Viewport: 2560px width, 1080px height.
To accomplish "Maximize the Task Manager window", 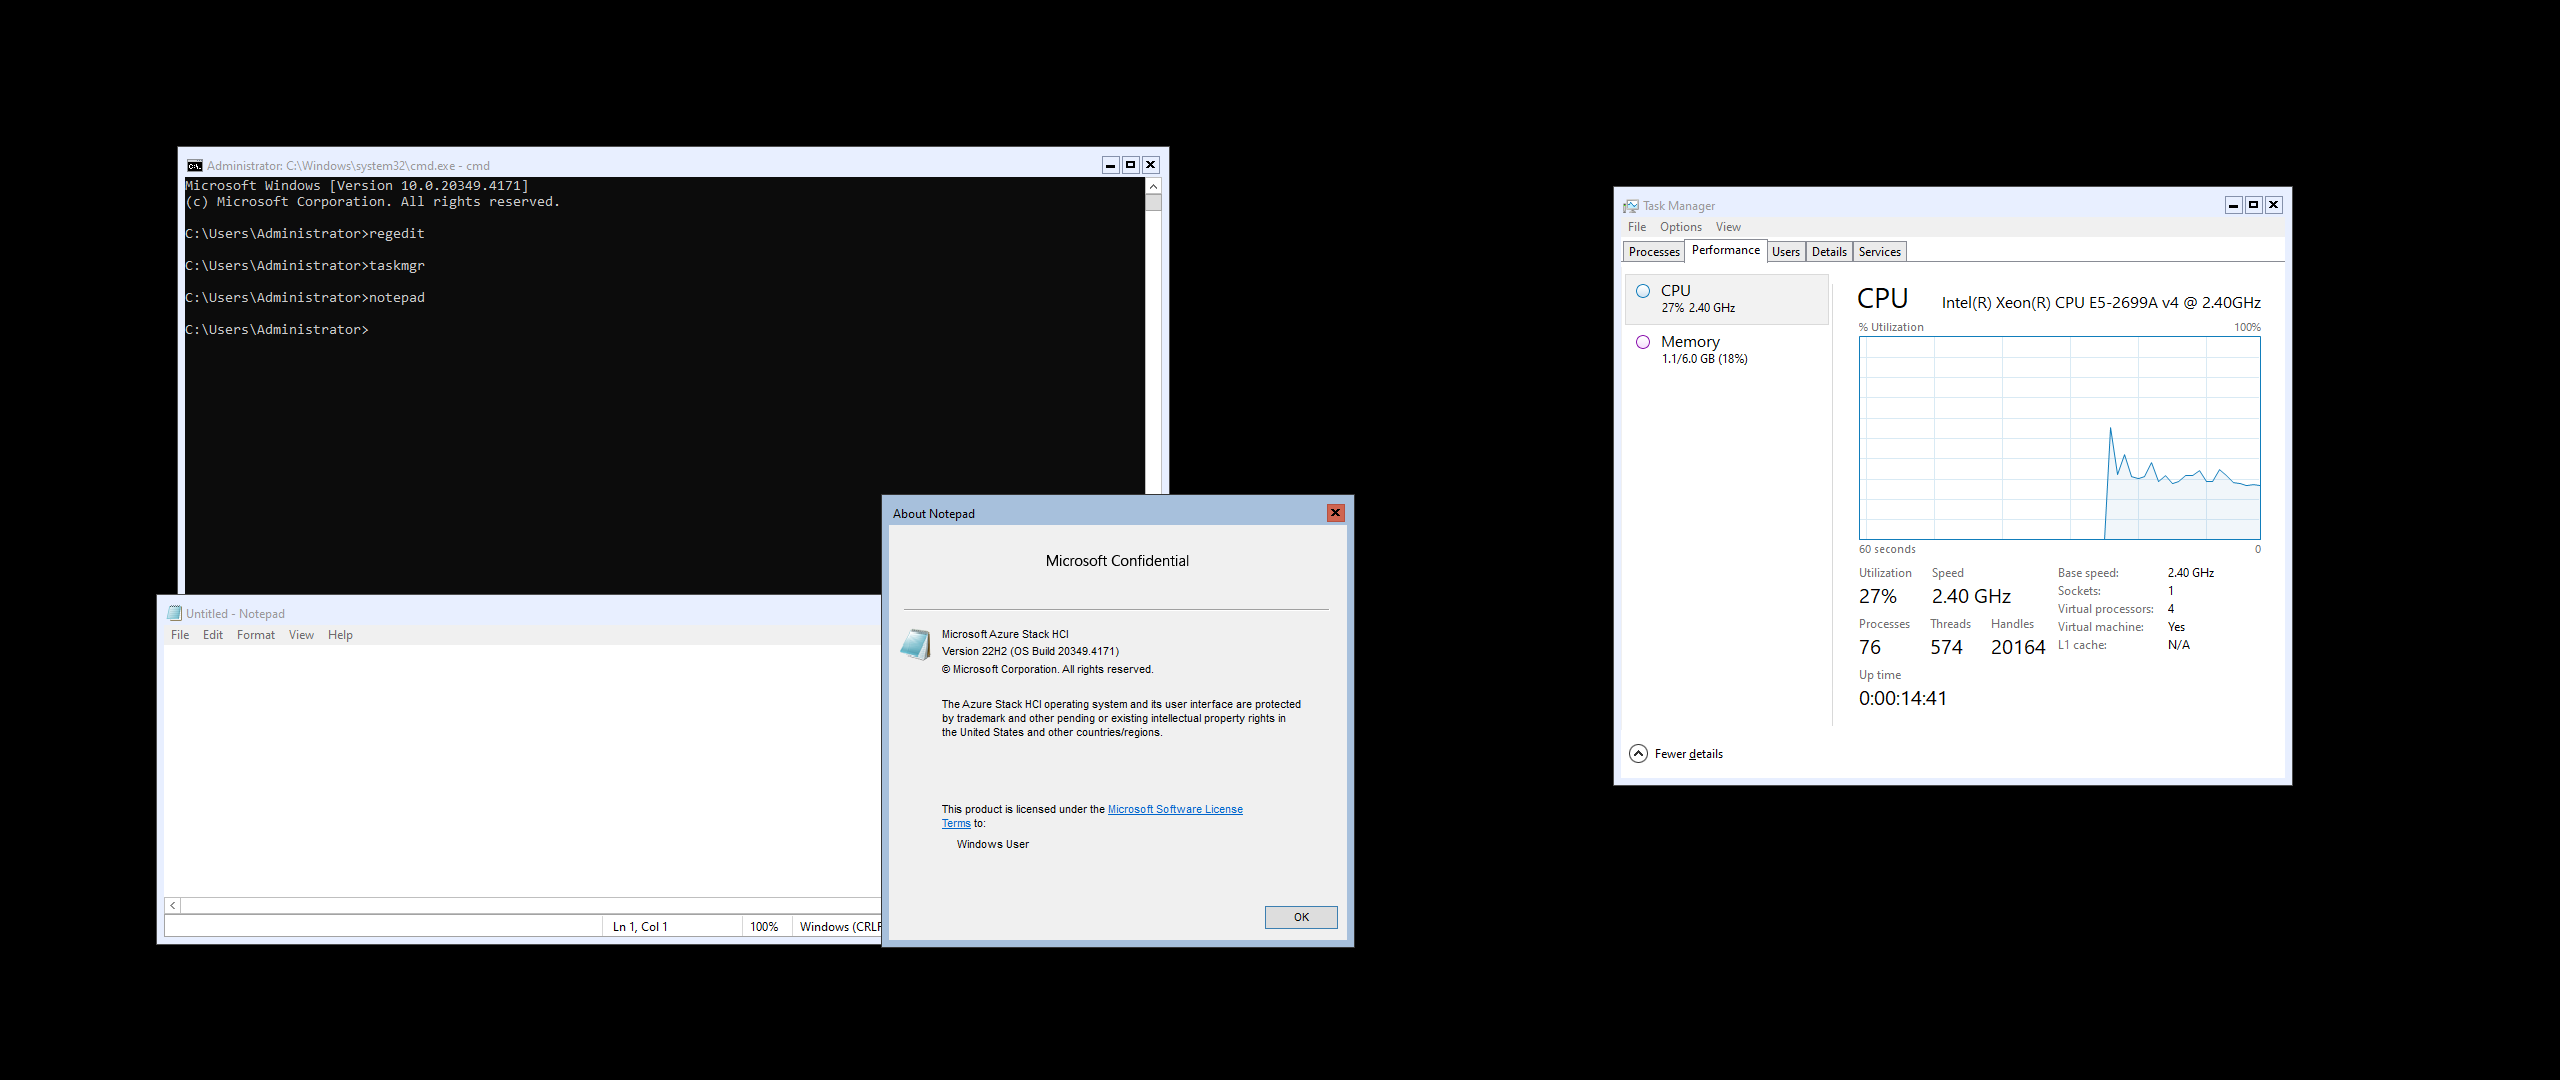I will pyautogui.click(x=2253, y=205).
